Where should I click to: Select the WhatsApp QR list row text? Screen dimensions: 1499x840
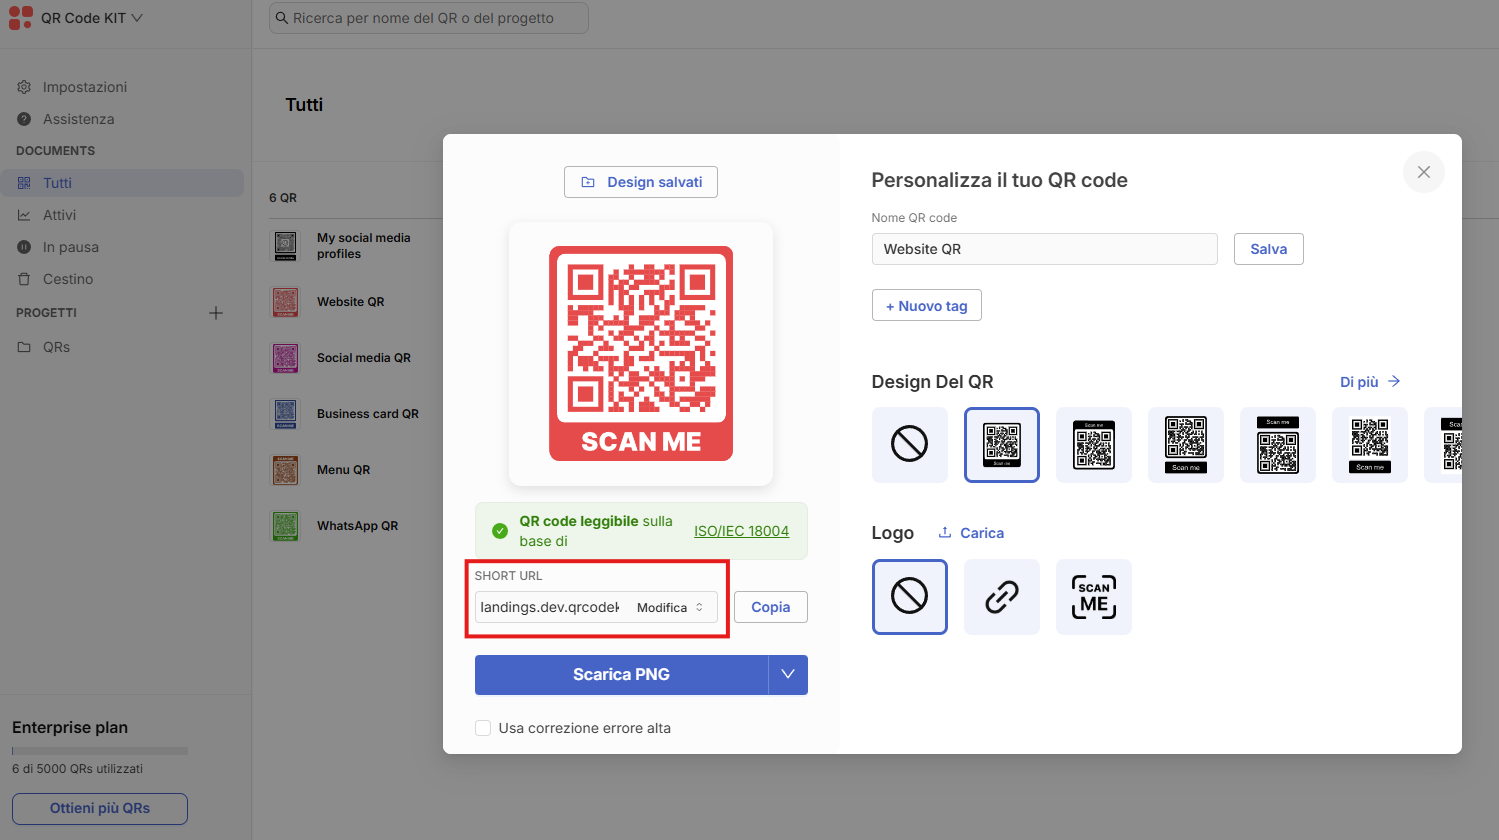pyautogui.click(x=357, y=526)
